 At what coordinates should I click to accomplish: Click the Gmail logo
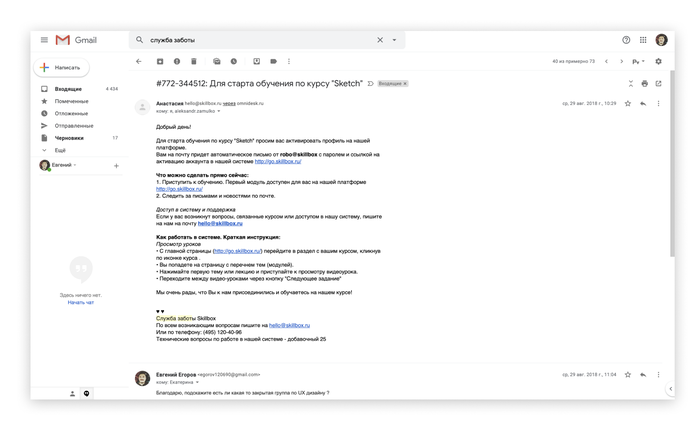pyautogui.click(x=76, y=40)
